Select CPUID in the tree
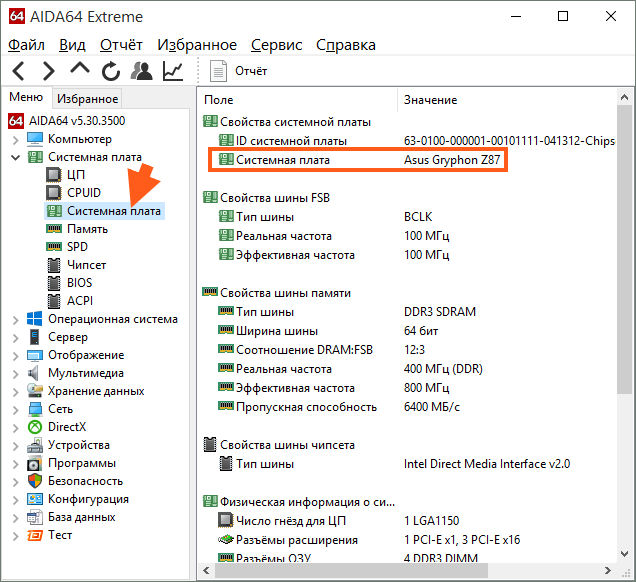The width and height of the screenshot is (636, 582). pyautogui.click(x=83, y=193)
